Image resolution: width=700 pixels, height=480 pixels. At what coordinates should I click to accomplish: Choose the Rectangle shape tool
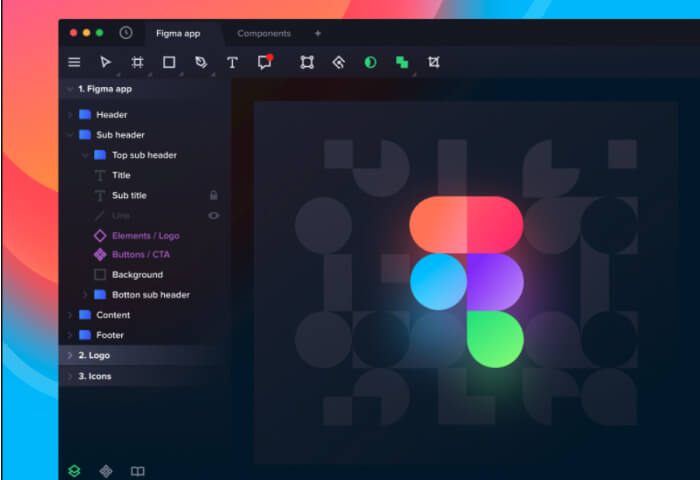point(169,62)
